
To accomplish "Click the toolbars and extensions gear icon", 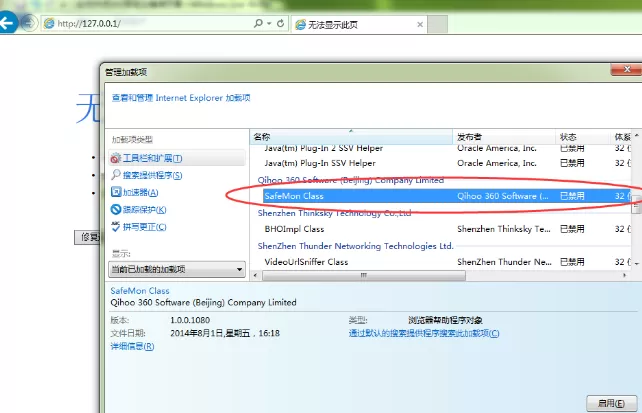I will tap(116, 158).
